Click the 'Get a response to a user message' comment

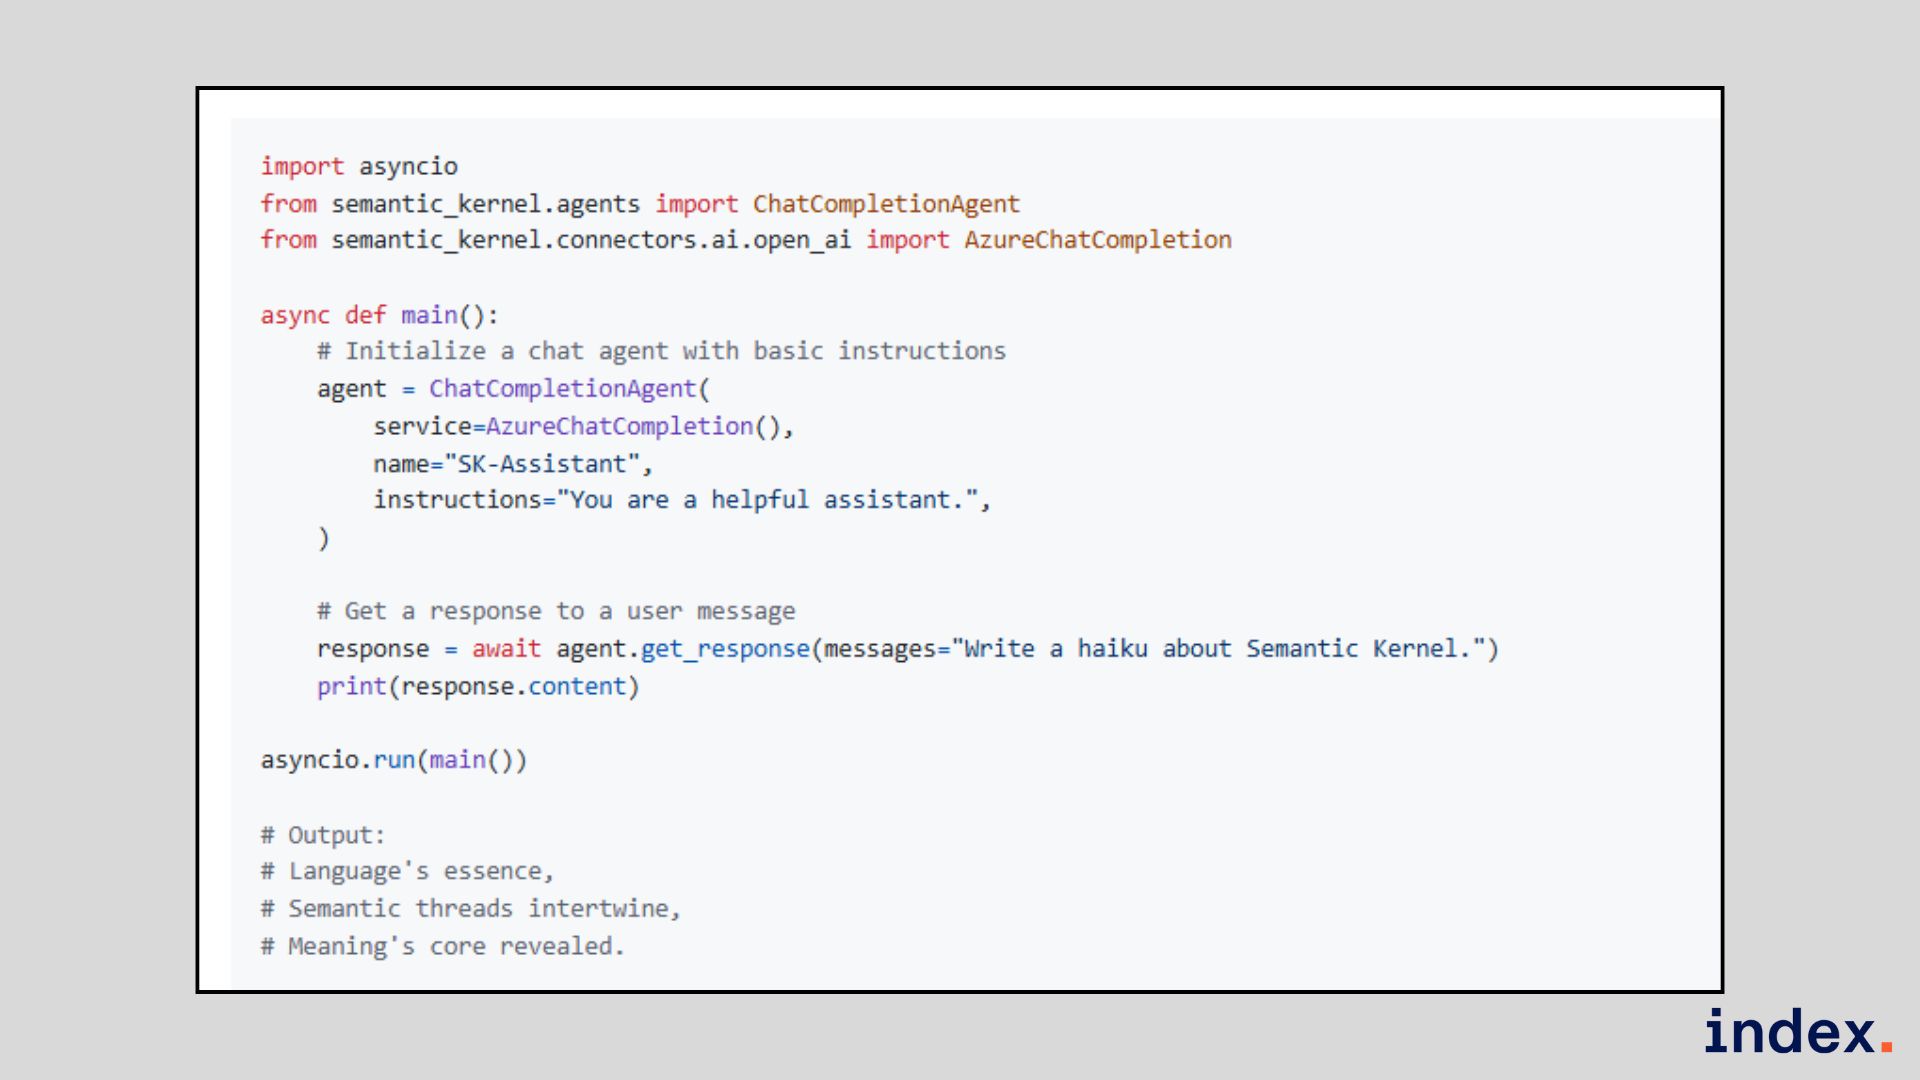pyautogui.click(x=556, y=611)
